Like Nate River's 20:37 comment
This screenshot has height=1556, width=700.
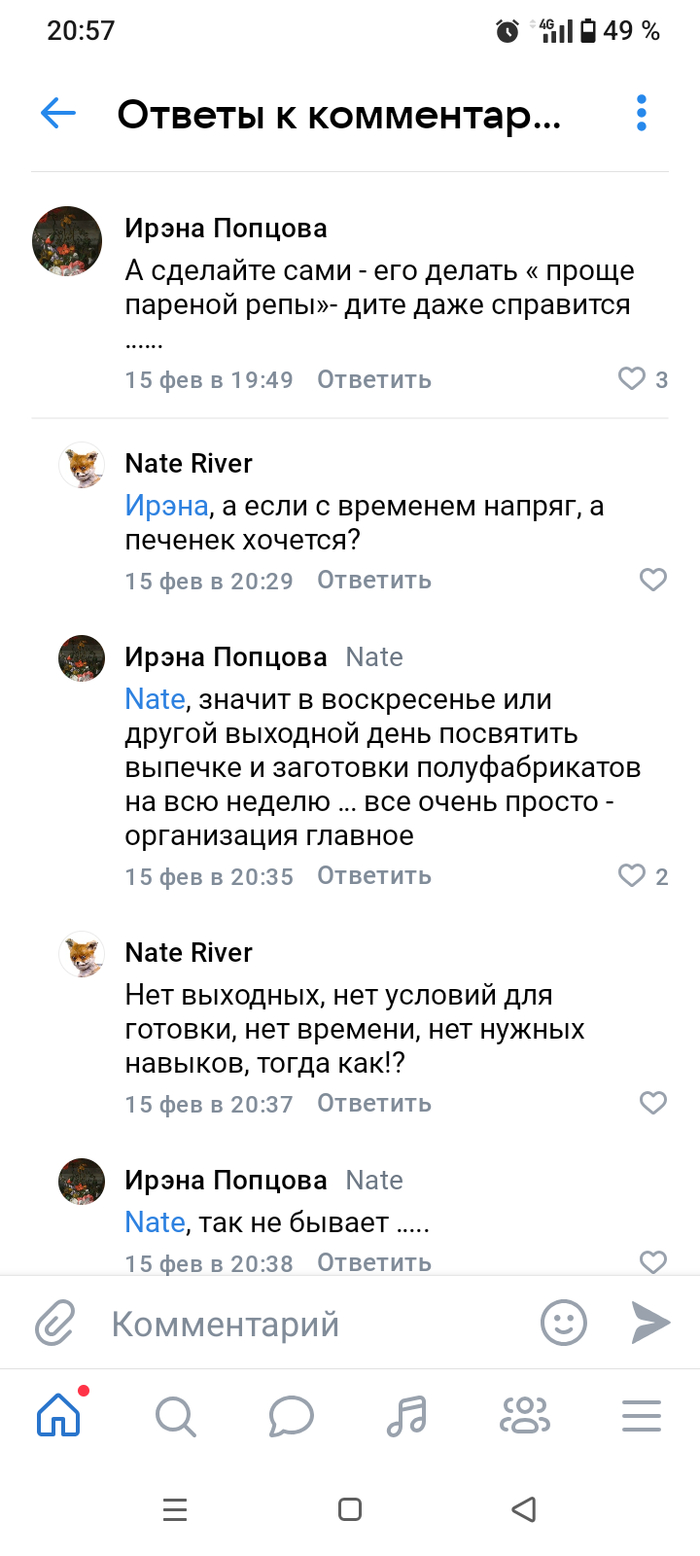click(x=653, y=1103)
